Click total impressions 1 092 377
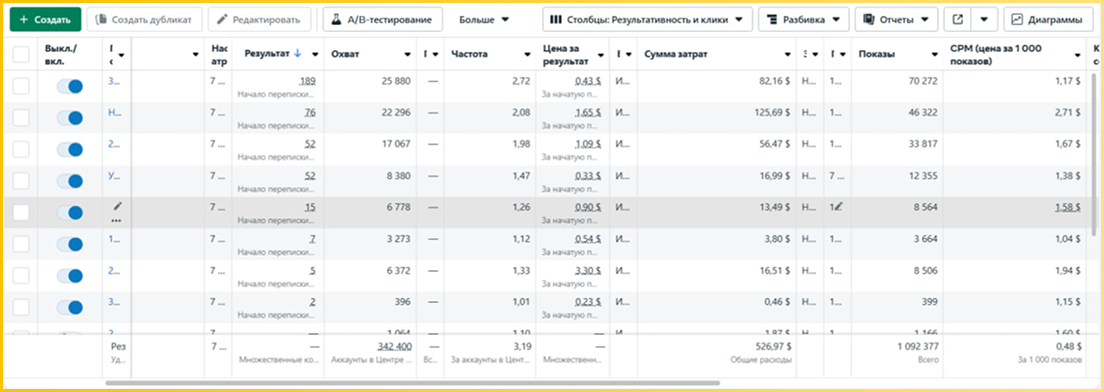The height and width of the screenshot is (392, 1104). (x=918, y=347)
